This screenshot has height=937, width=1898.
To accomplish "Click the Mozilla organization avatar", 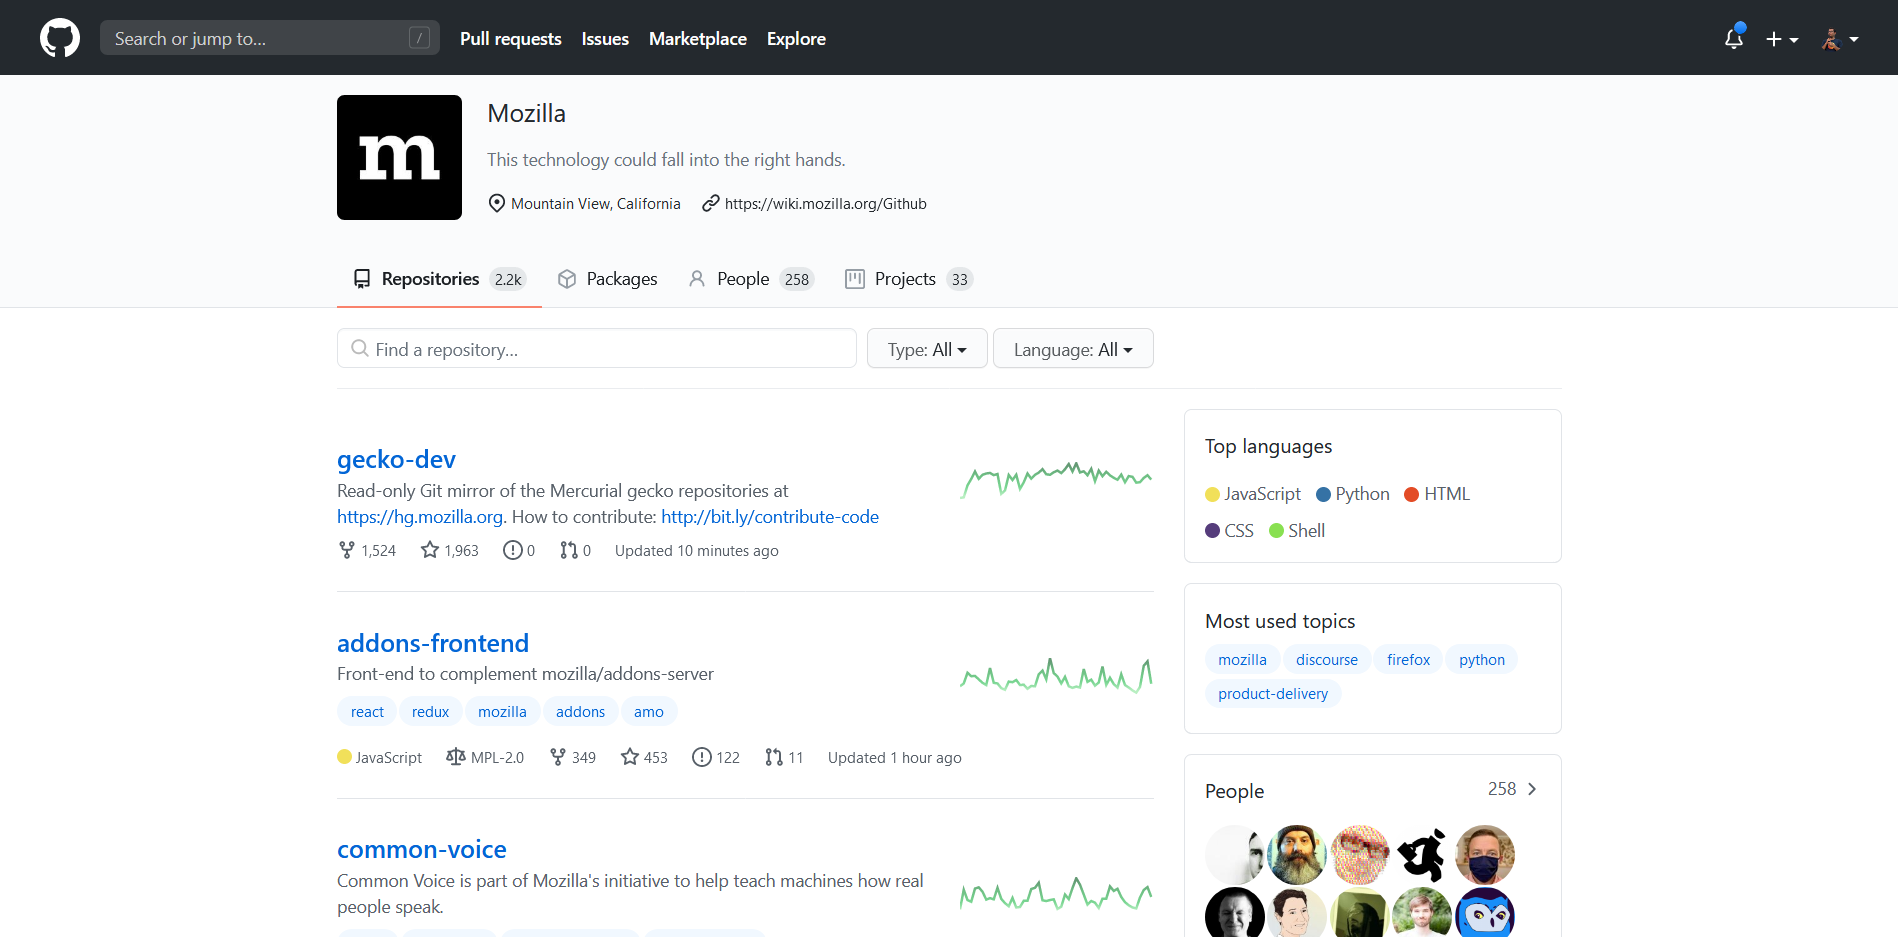I will point(399,157).
